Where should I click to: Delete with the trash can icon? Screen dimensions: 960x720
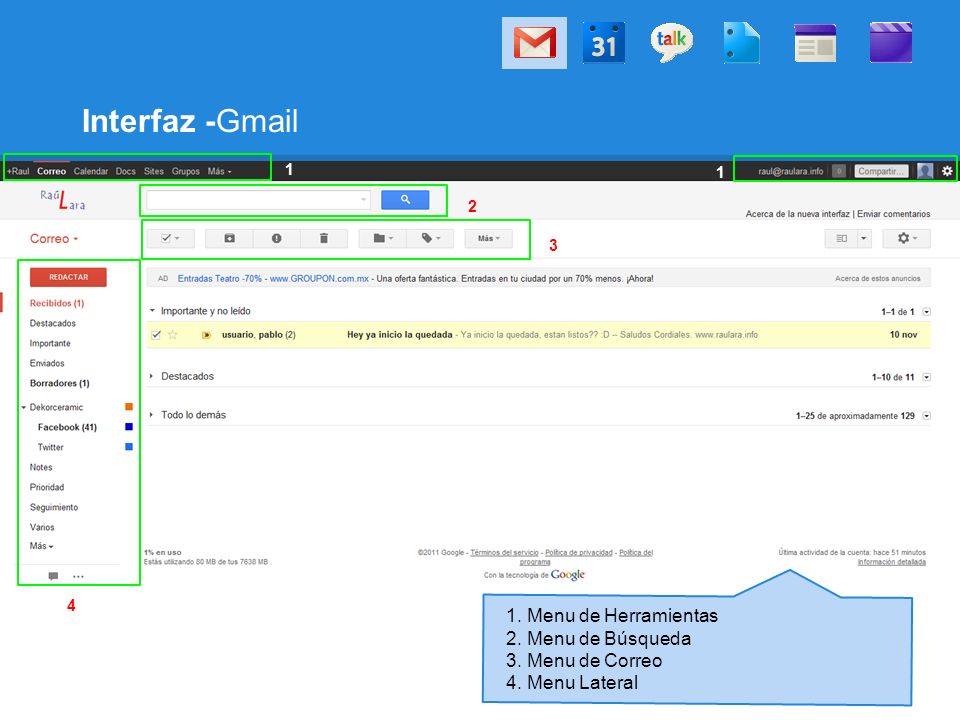pos(324,238)
